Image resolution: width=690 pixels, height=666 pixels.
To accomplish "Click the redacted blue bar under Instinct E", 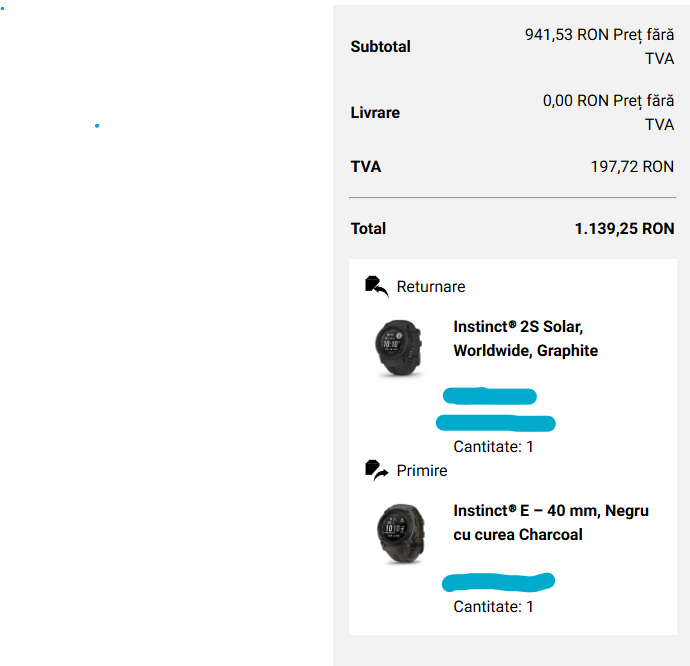I will click(498, 582).
